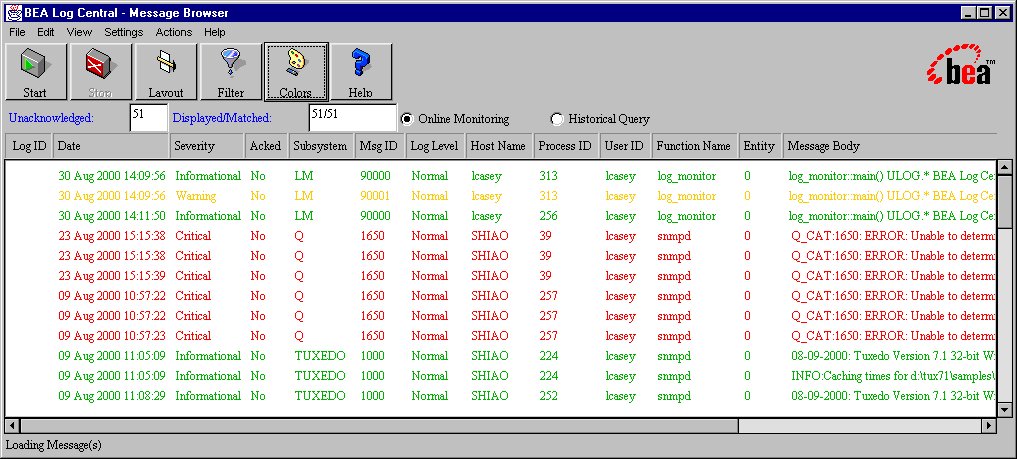Open the Actions menu
Viewport: 1017px width, 459px height.
coord(173,32)
